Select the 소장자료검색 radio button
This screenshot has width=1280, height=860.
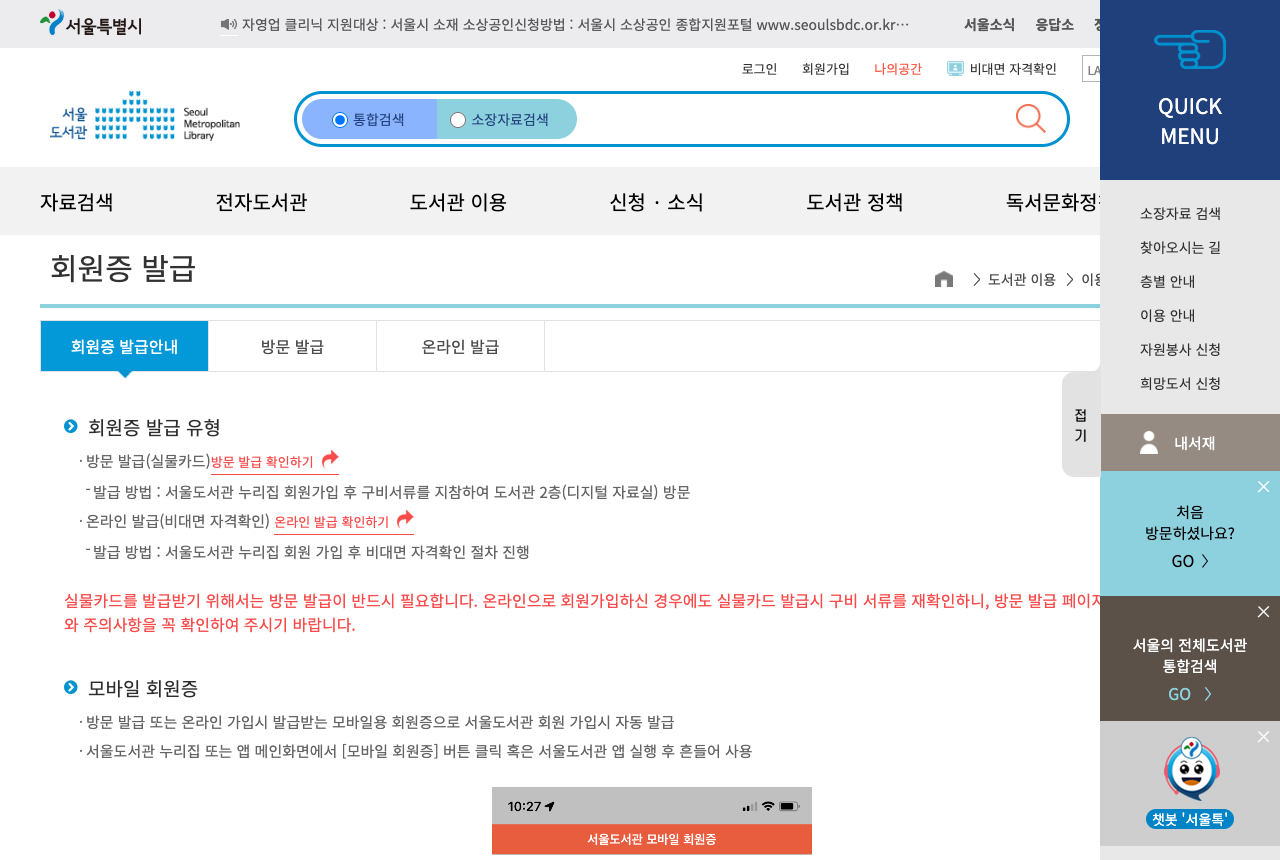pos(458,120)
